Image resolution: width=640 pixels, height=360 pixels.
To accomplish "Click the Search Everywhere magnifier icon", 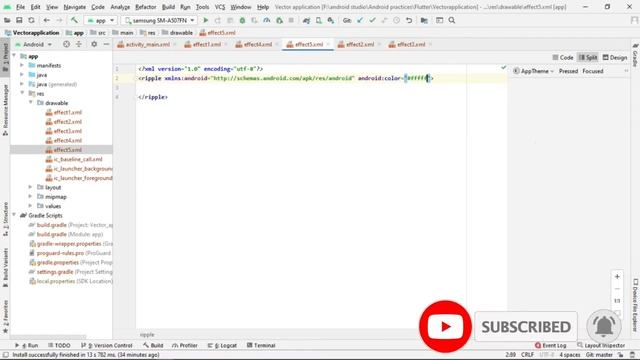I will [452, 20].
